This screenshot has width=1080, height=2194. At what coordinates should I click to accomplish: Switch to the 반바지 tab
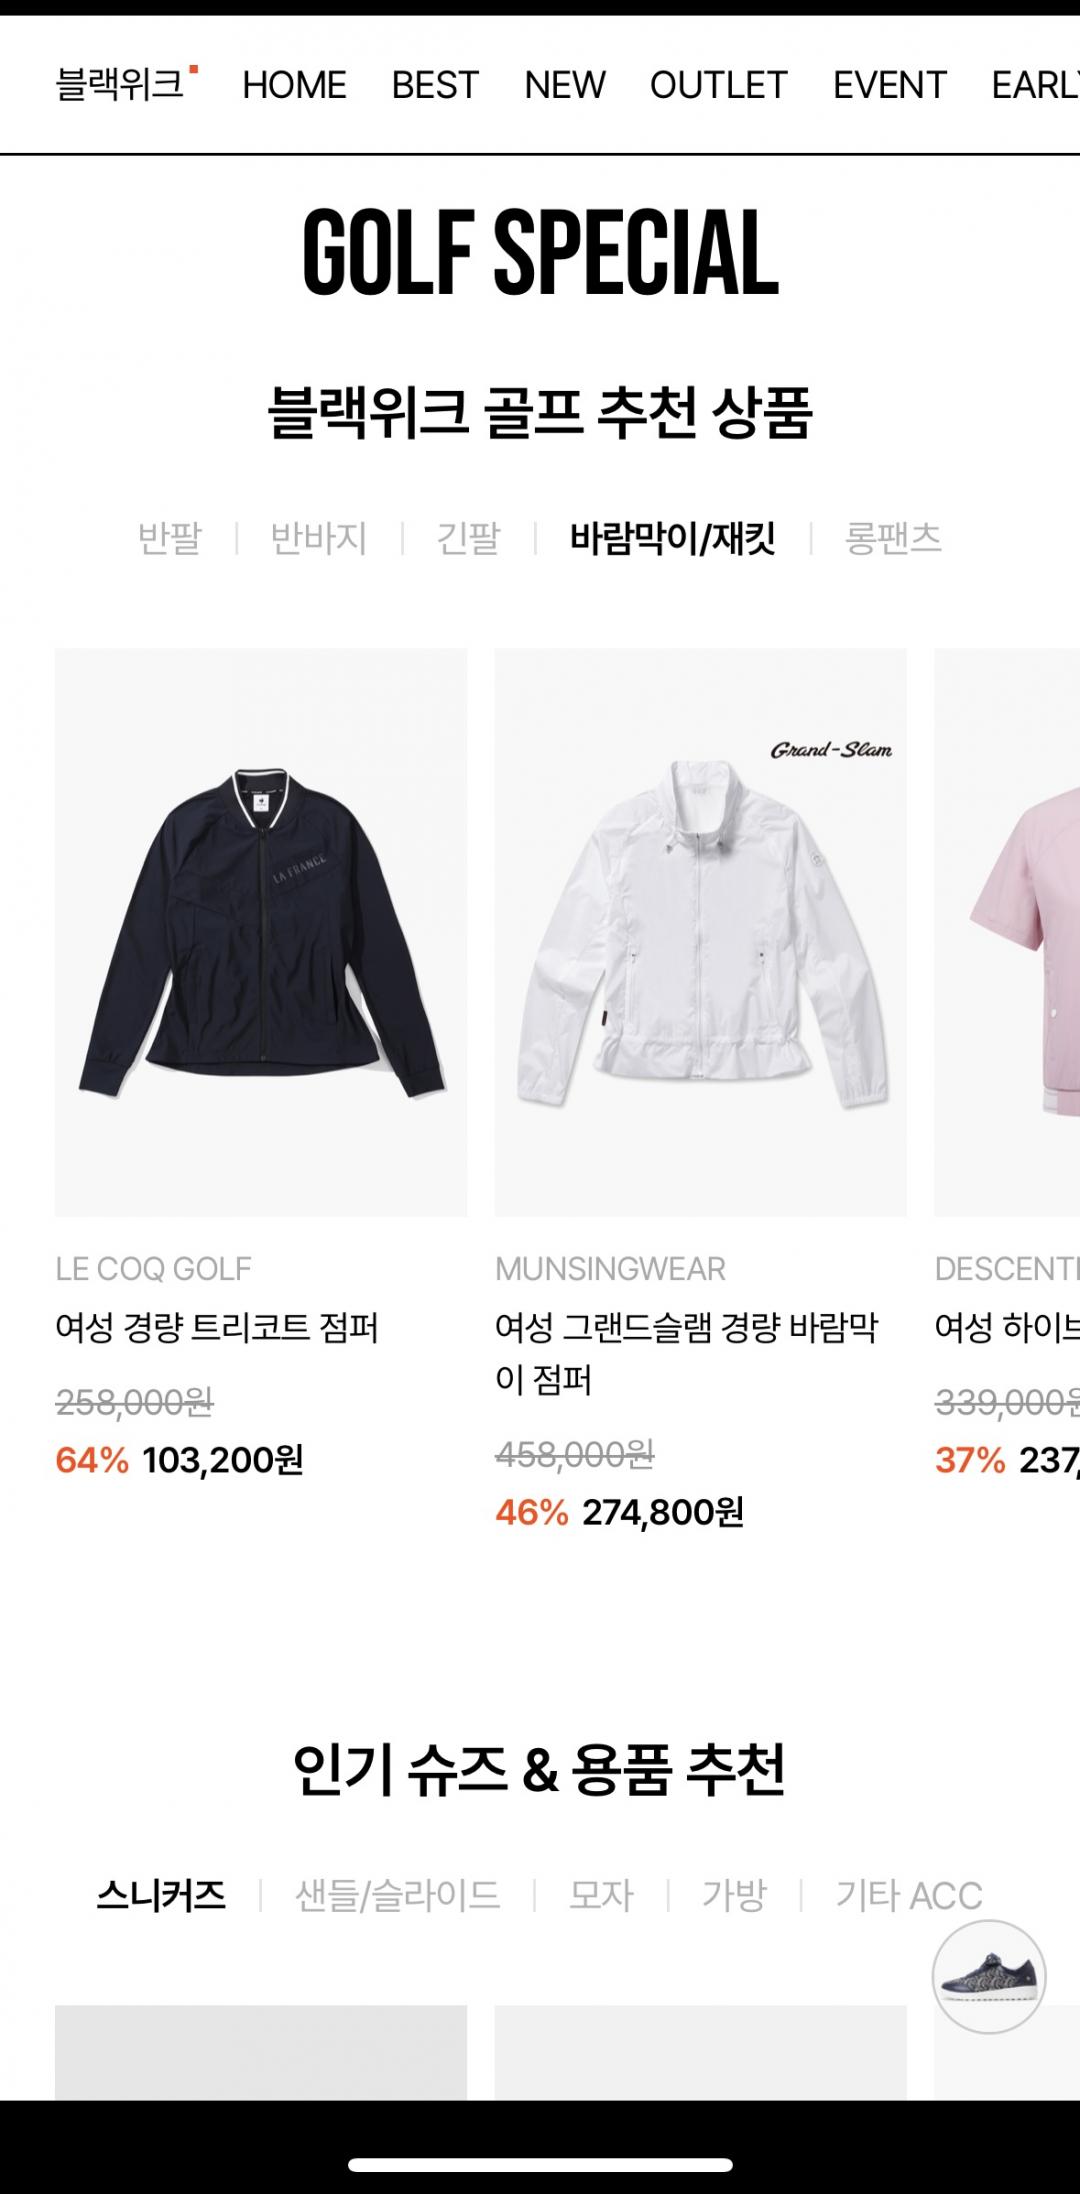319,538
